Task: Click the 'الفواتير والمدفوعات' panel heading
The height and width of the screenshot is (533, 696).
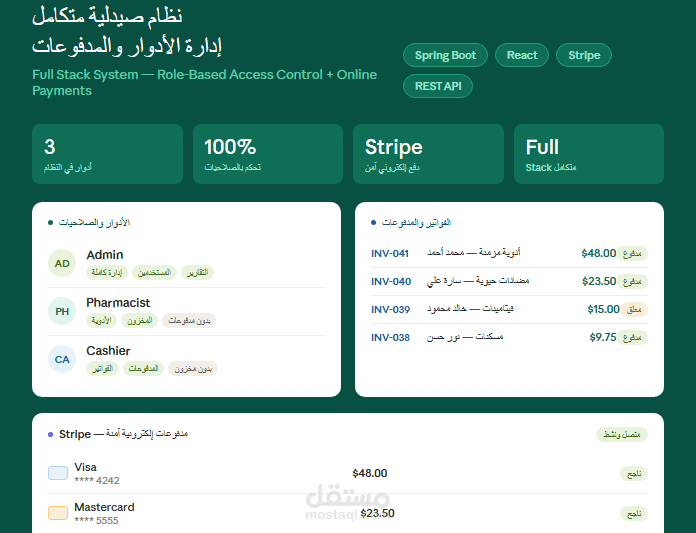Action: (416, 222)
